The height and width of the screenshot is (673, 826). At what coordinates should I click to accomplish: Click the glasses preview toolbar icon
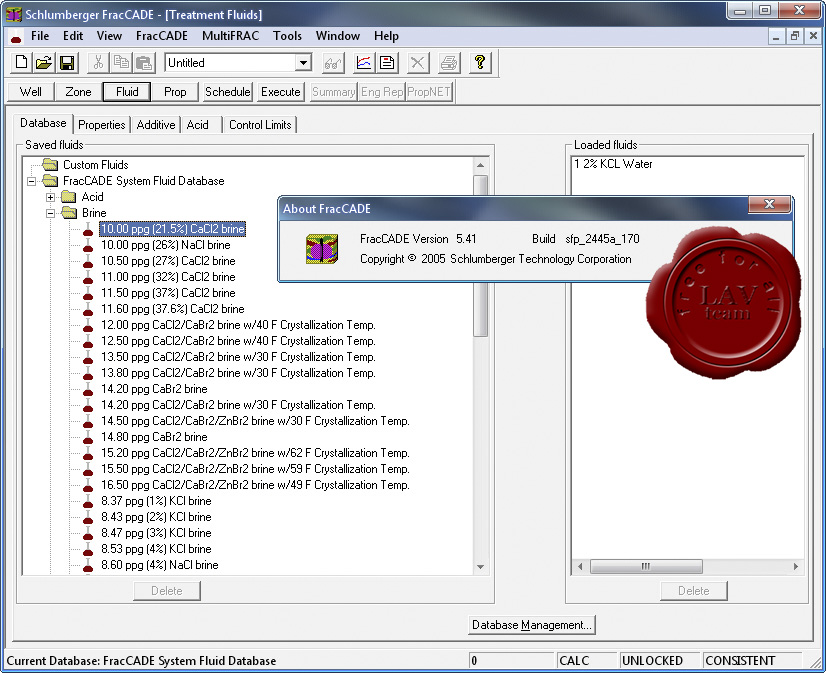click(332, 63)
